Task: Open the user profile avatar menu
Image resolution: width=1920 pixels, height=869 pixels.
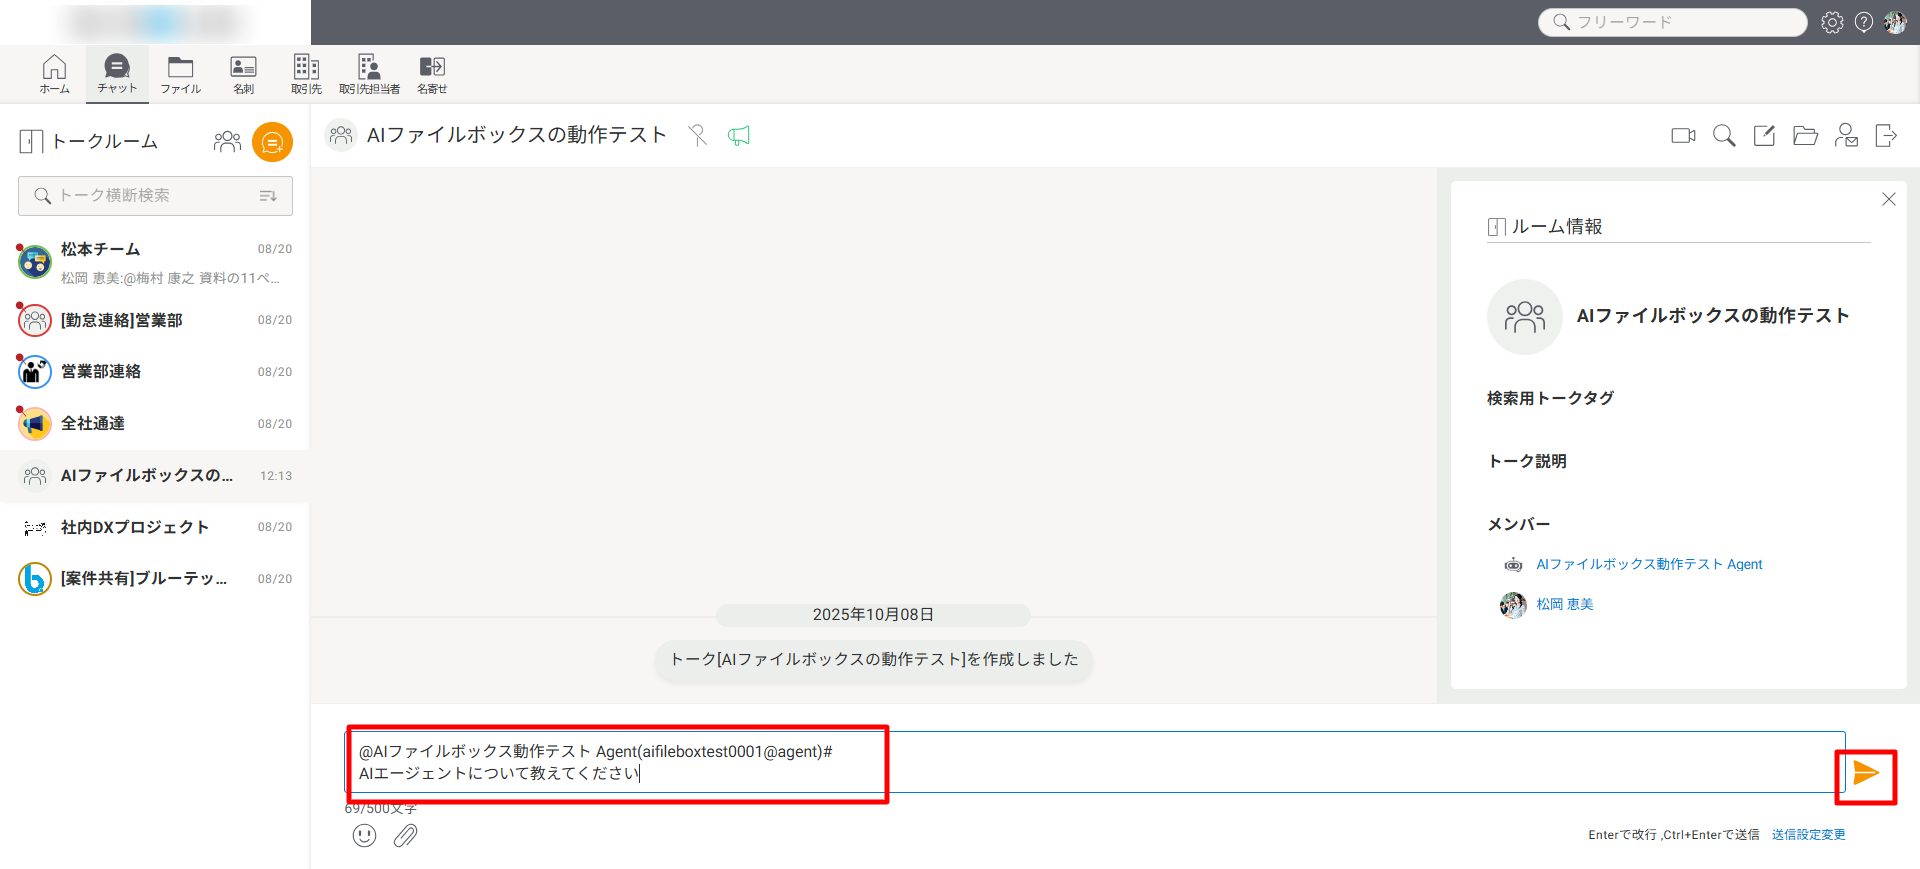Action: (x=1895, y=22)
